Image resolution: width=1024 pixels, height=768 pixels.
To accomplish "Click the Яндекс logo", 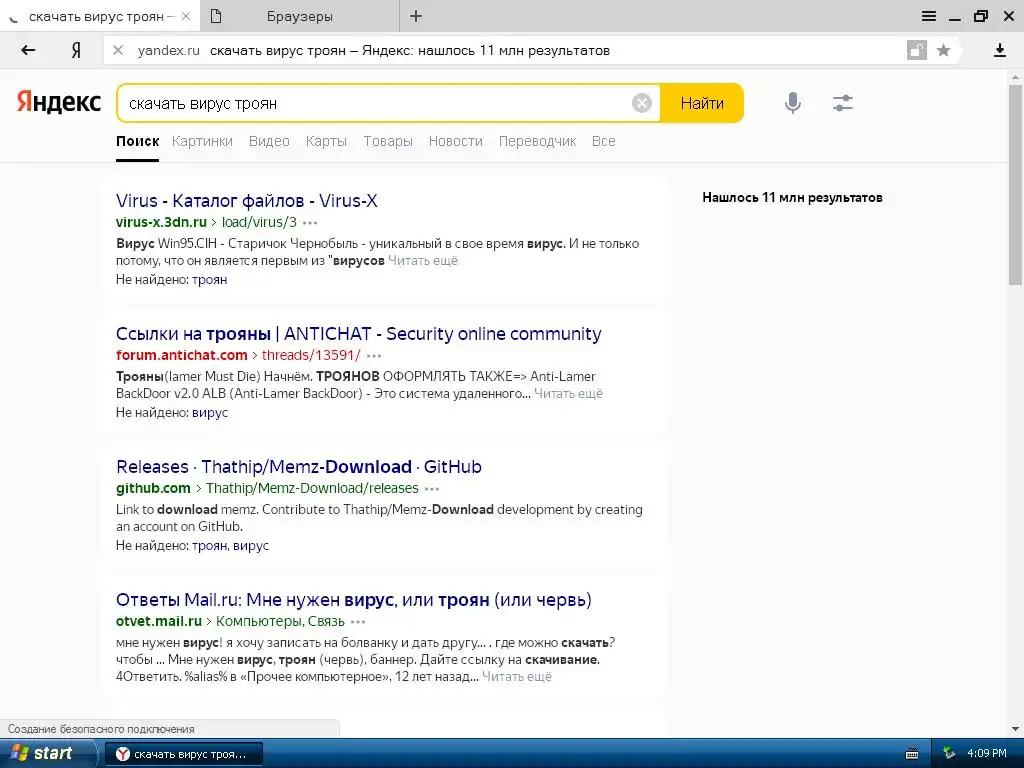I will (59, 103).
